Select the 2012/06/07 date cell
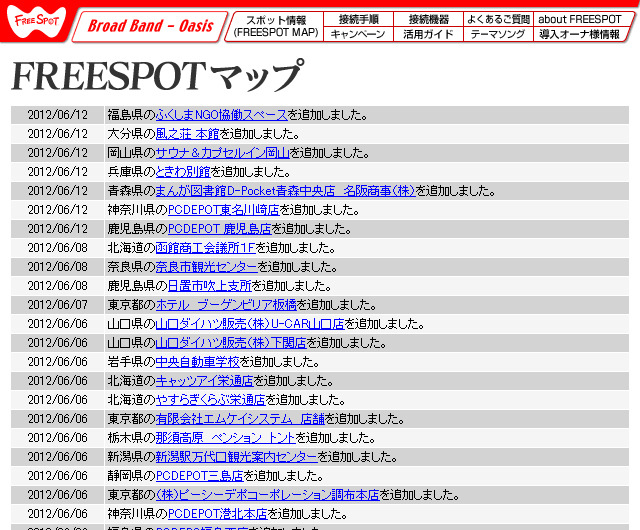640x530 pixels. pos(58,305)
